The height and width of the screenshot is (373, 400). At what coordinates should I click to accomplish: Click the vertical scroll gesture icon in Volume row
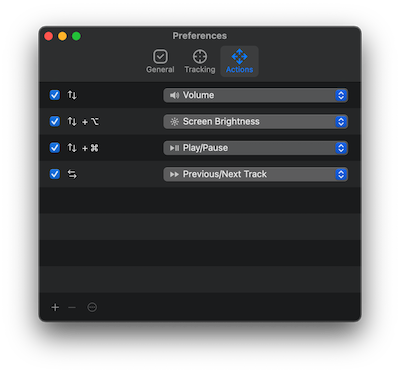[x=72, y=95]
